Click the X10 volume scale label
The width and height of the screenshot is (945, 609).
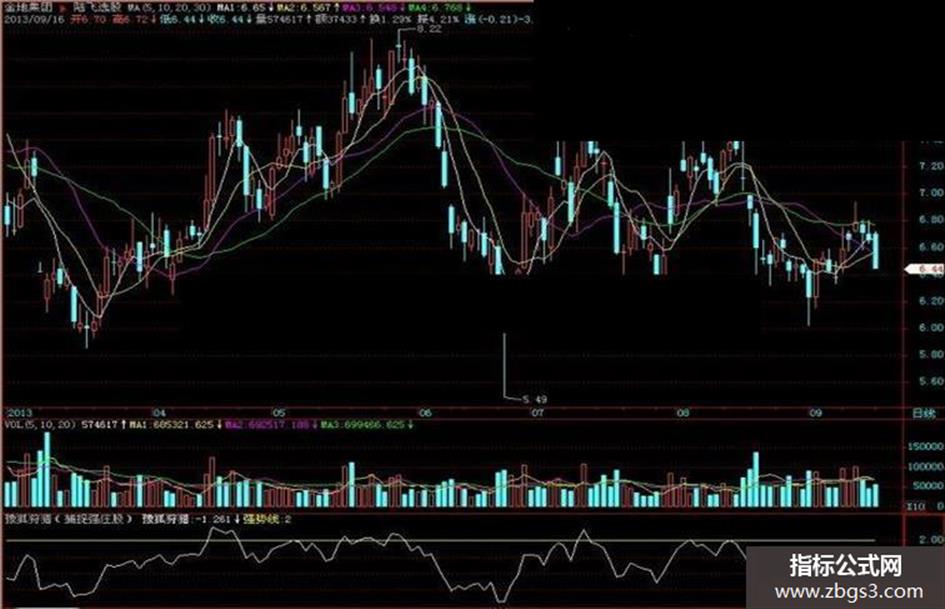(915, 506)
